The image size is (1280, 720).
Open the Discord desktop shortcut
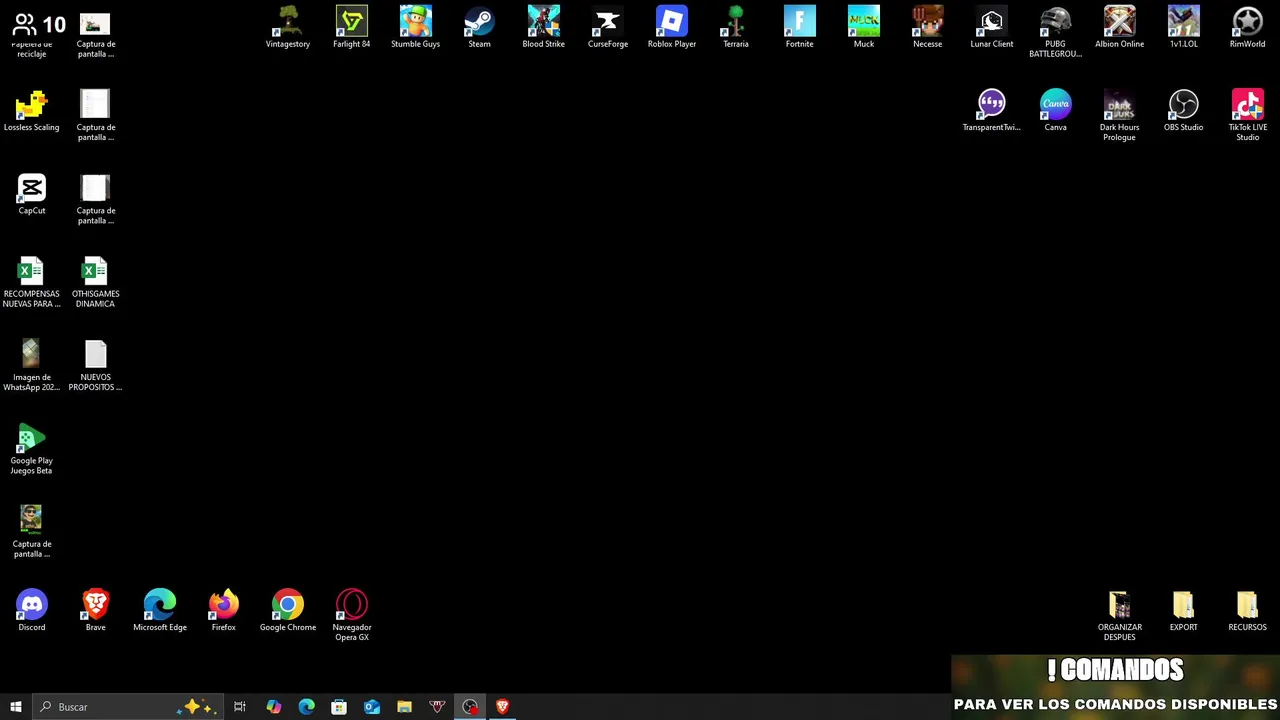[x=32, y=610]
